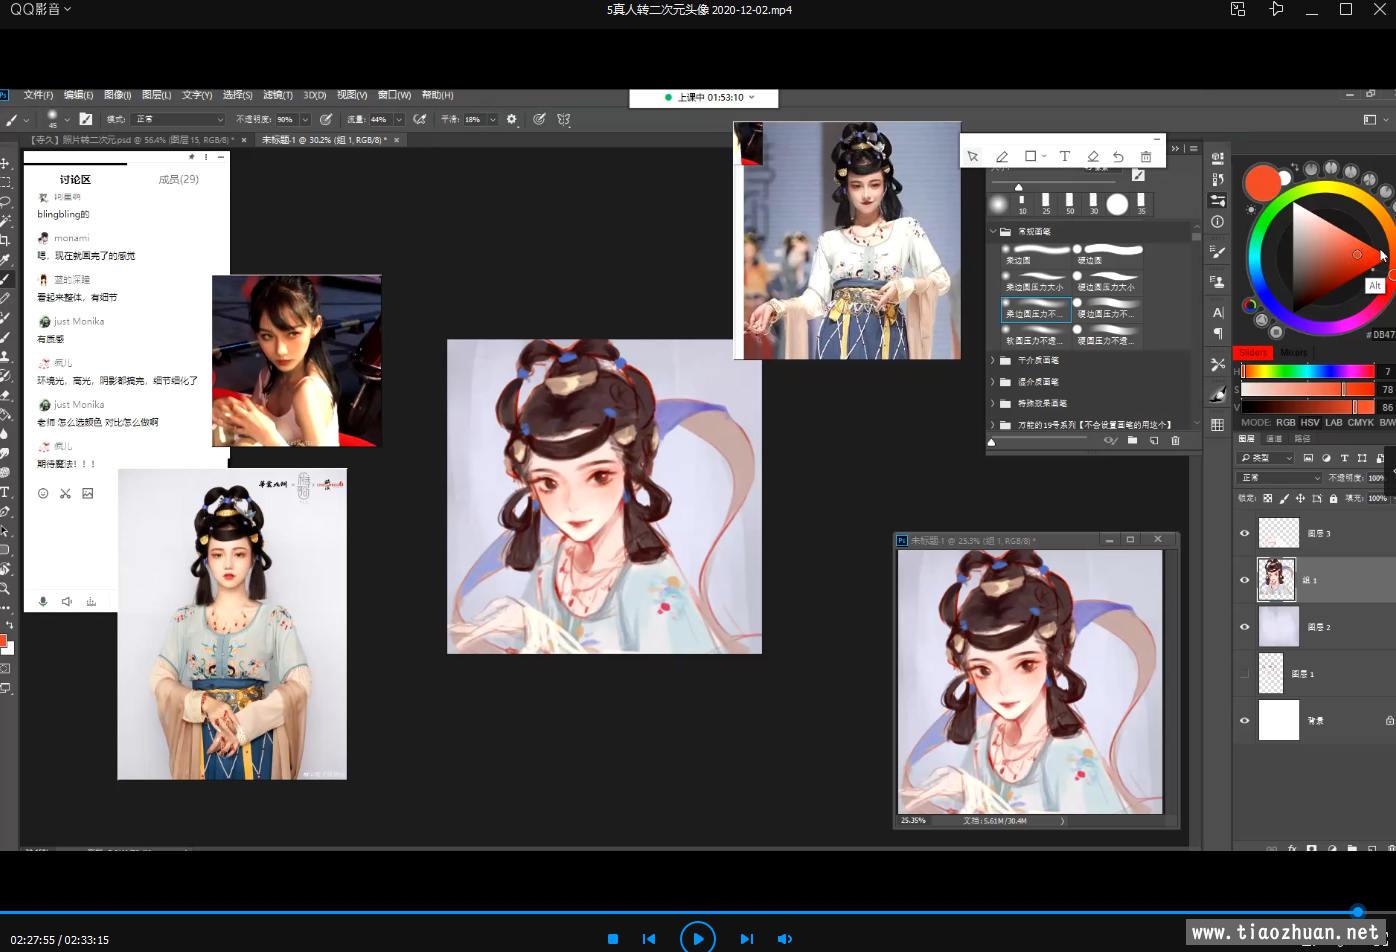This screenshot has width=1396, height=952.
Task: Select the Type tool in left toolbar
Action: click(x=5, y=492)
